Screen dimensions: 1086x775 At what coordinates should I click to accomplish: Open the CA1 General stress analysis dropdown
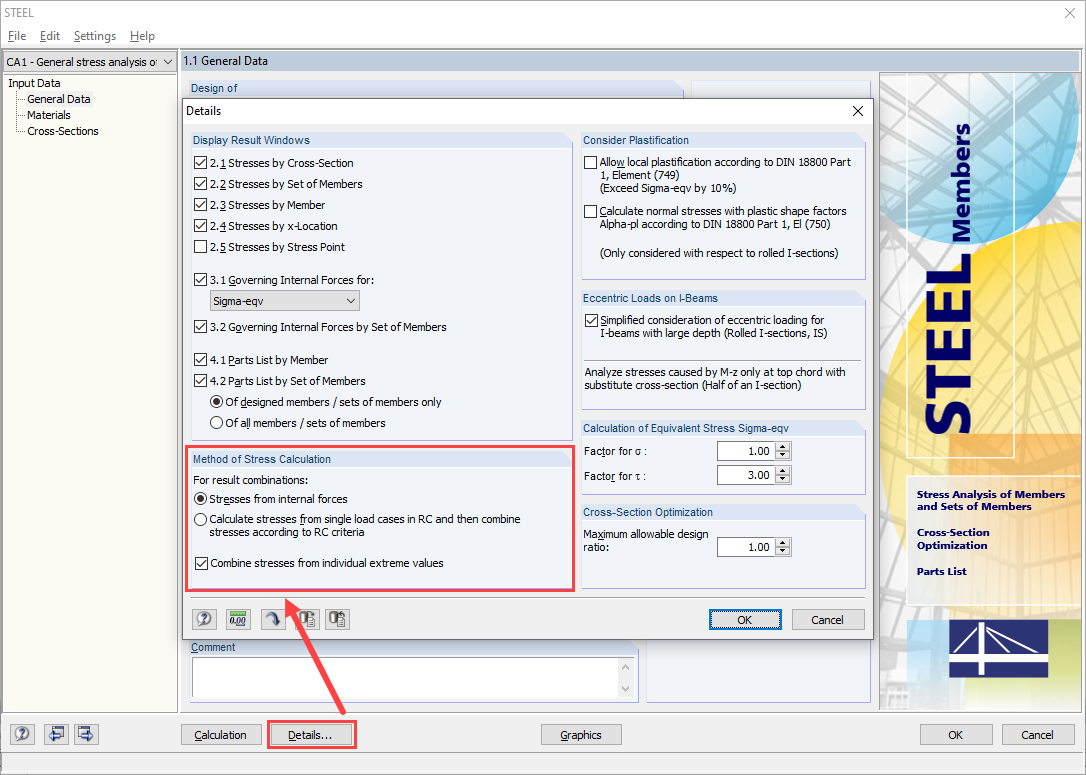89,62
